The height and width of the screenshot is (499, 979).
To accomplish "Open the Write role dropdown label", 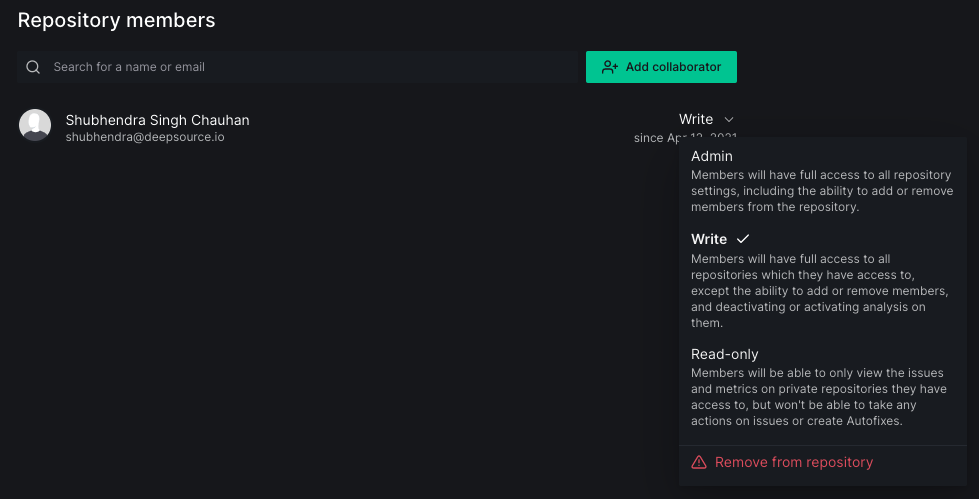I will 696,119.
